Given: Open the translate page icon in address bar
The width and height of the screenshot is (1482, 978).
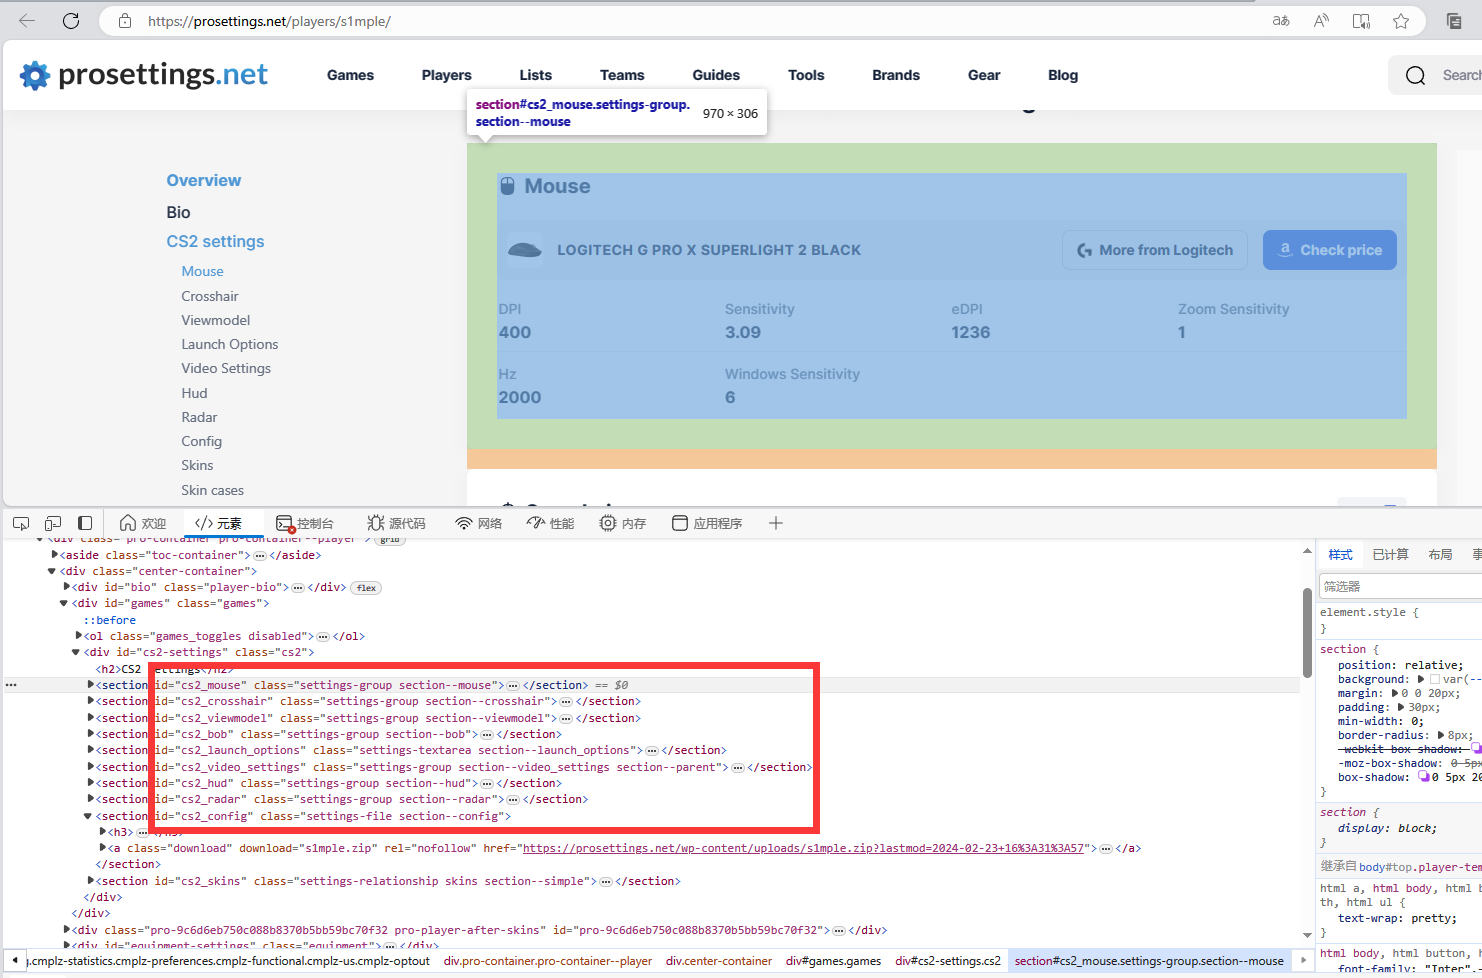Looking at the screenshot, I should point(1281,20).
